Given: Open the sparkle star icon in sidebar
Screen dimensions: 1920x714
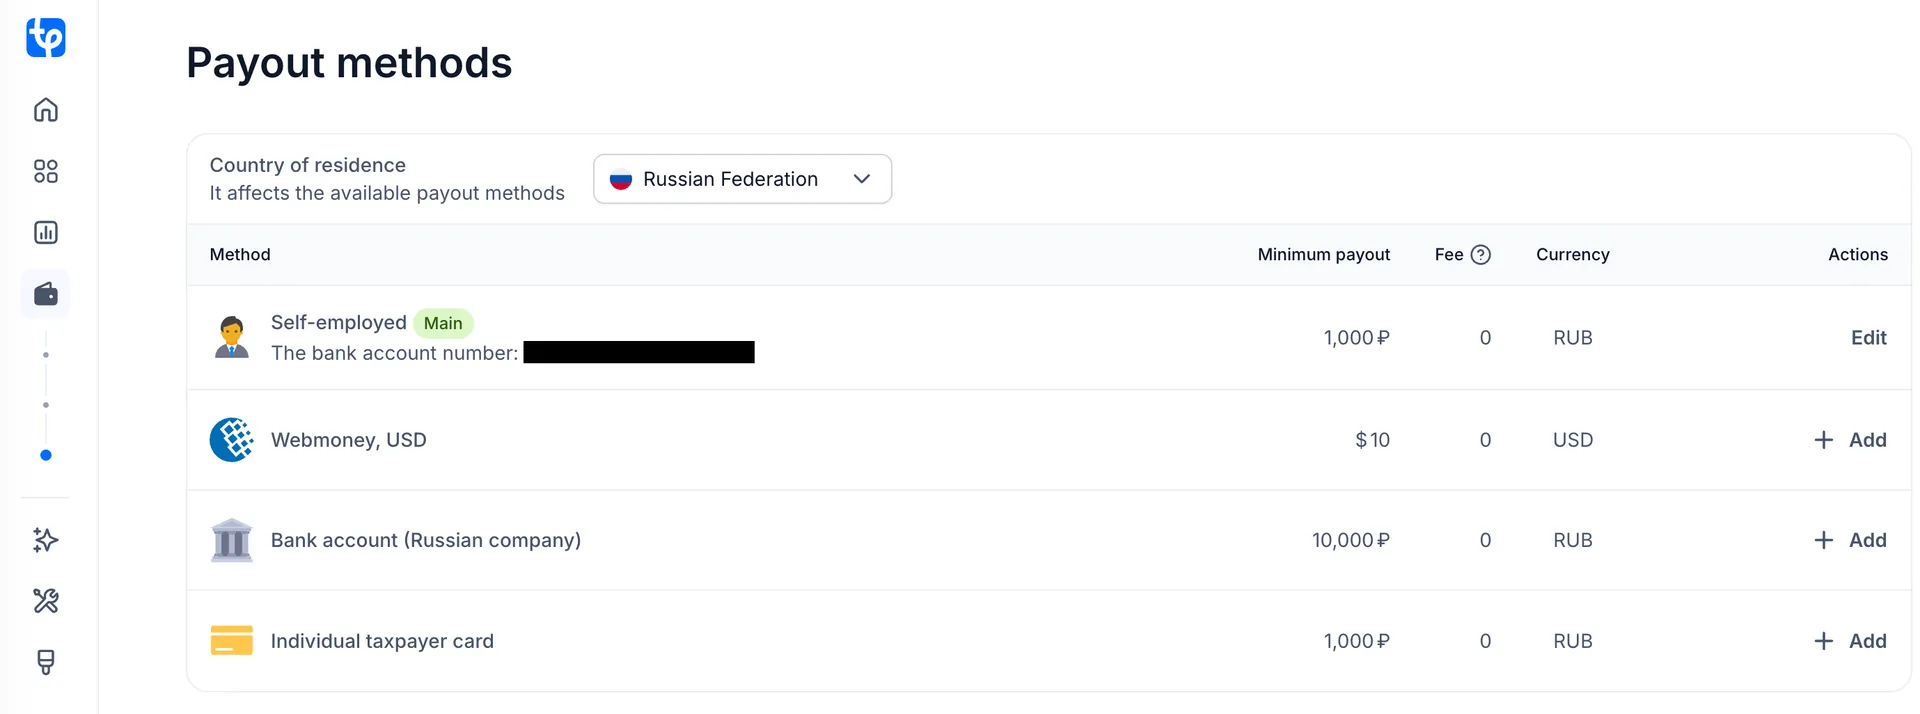Looking at the screenshot, I should pyautogui.click(x=46, y=540).
